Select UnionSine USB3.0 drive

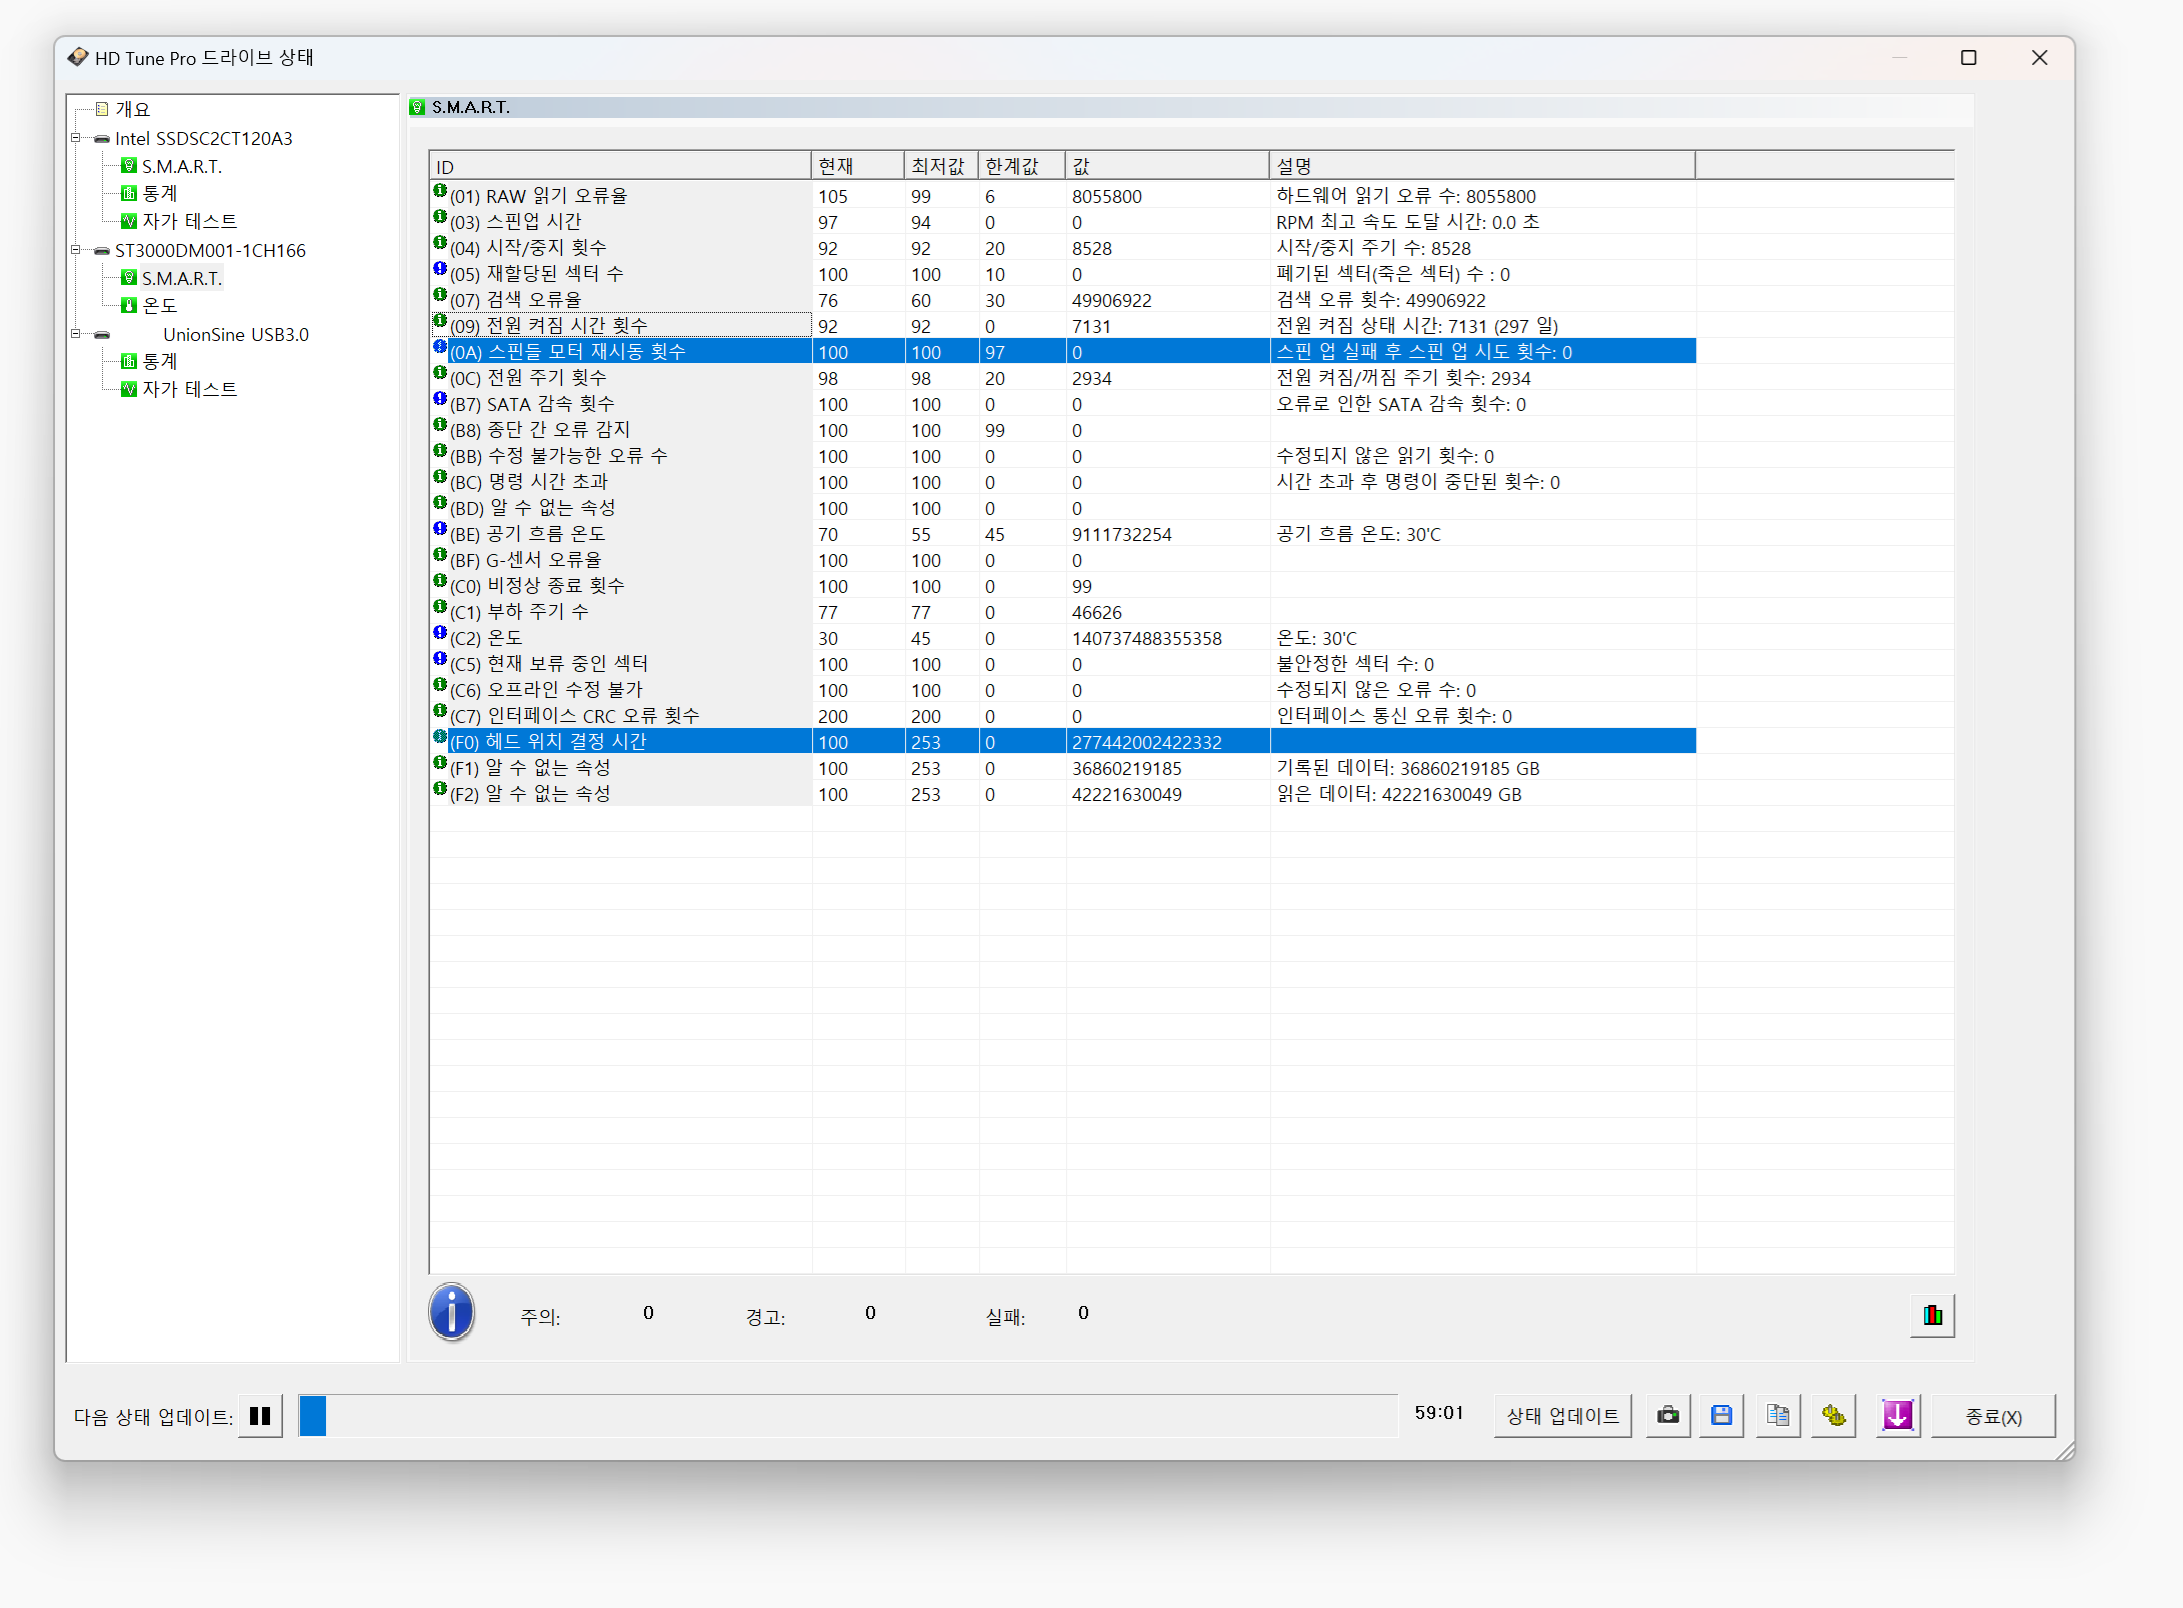coord(236,334)
